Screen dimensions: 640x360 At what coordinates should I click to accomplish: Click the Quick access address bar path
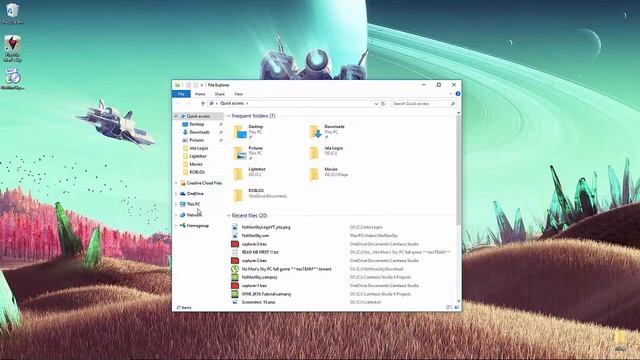pos(232,104)
